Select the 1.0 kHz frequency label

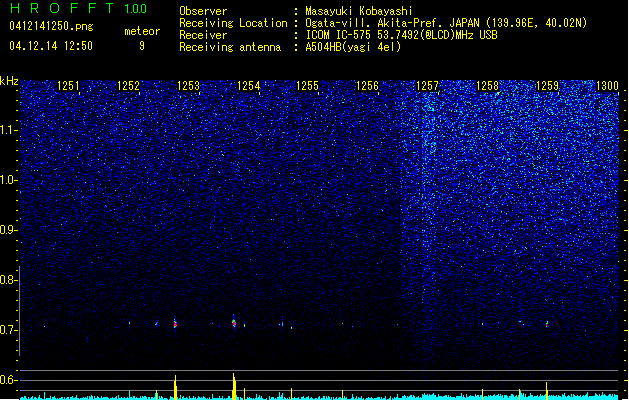[x=9, y=180]
